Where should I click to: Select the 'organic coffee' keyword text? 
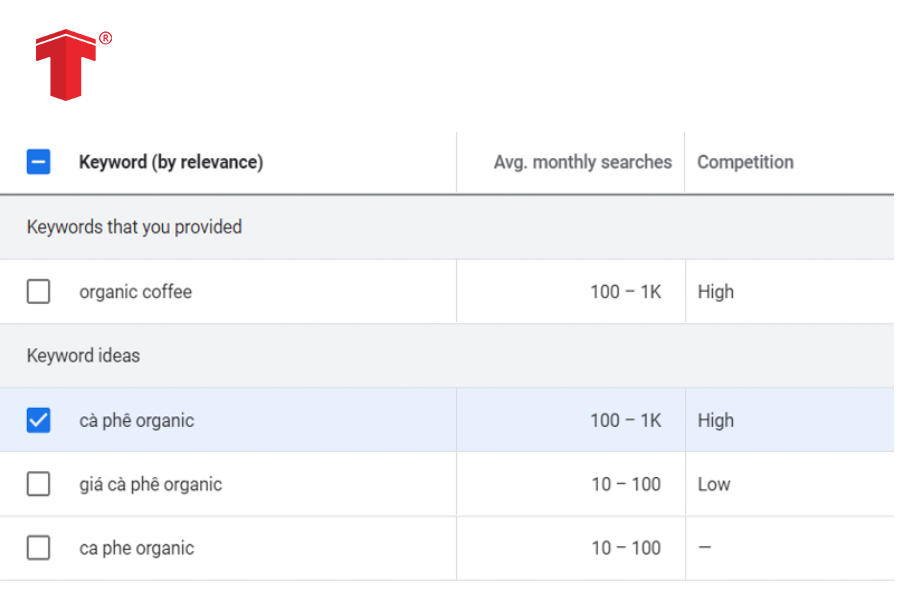click(135, 292)
